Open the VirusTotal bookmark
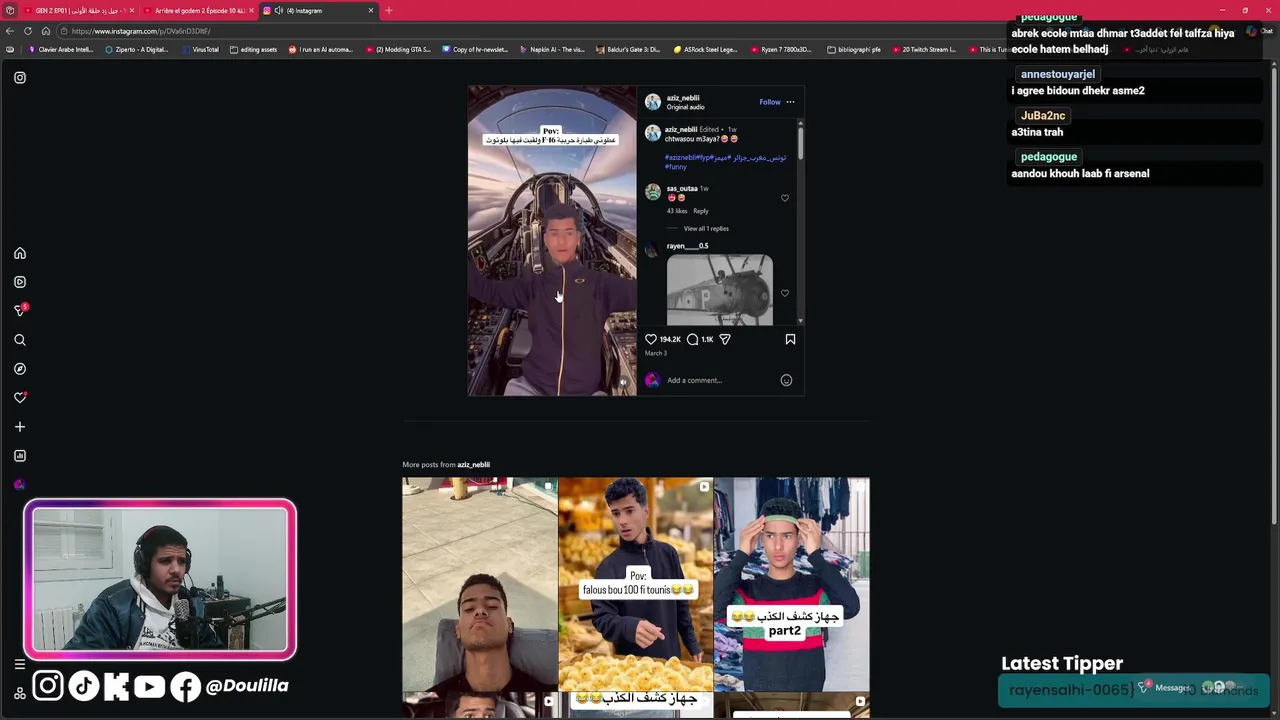The height and width of the screenshot is (720, 1280). pos(200,49)
